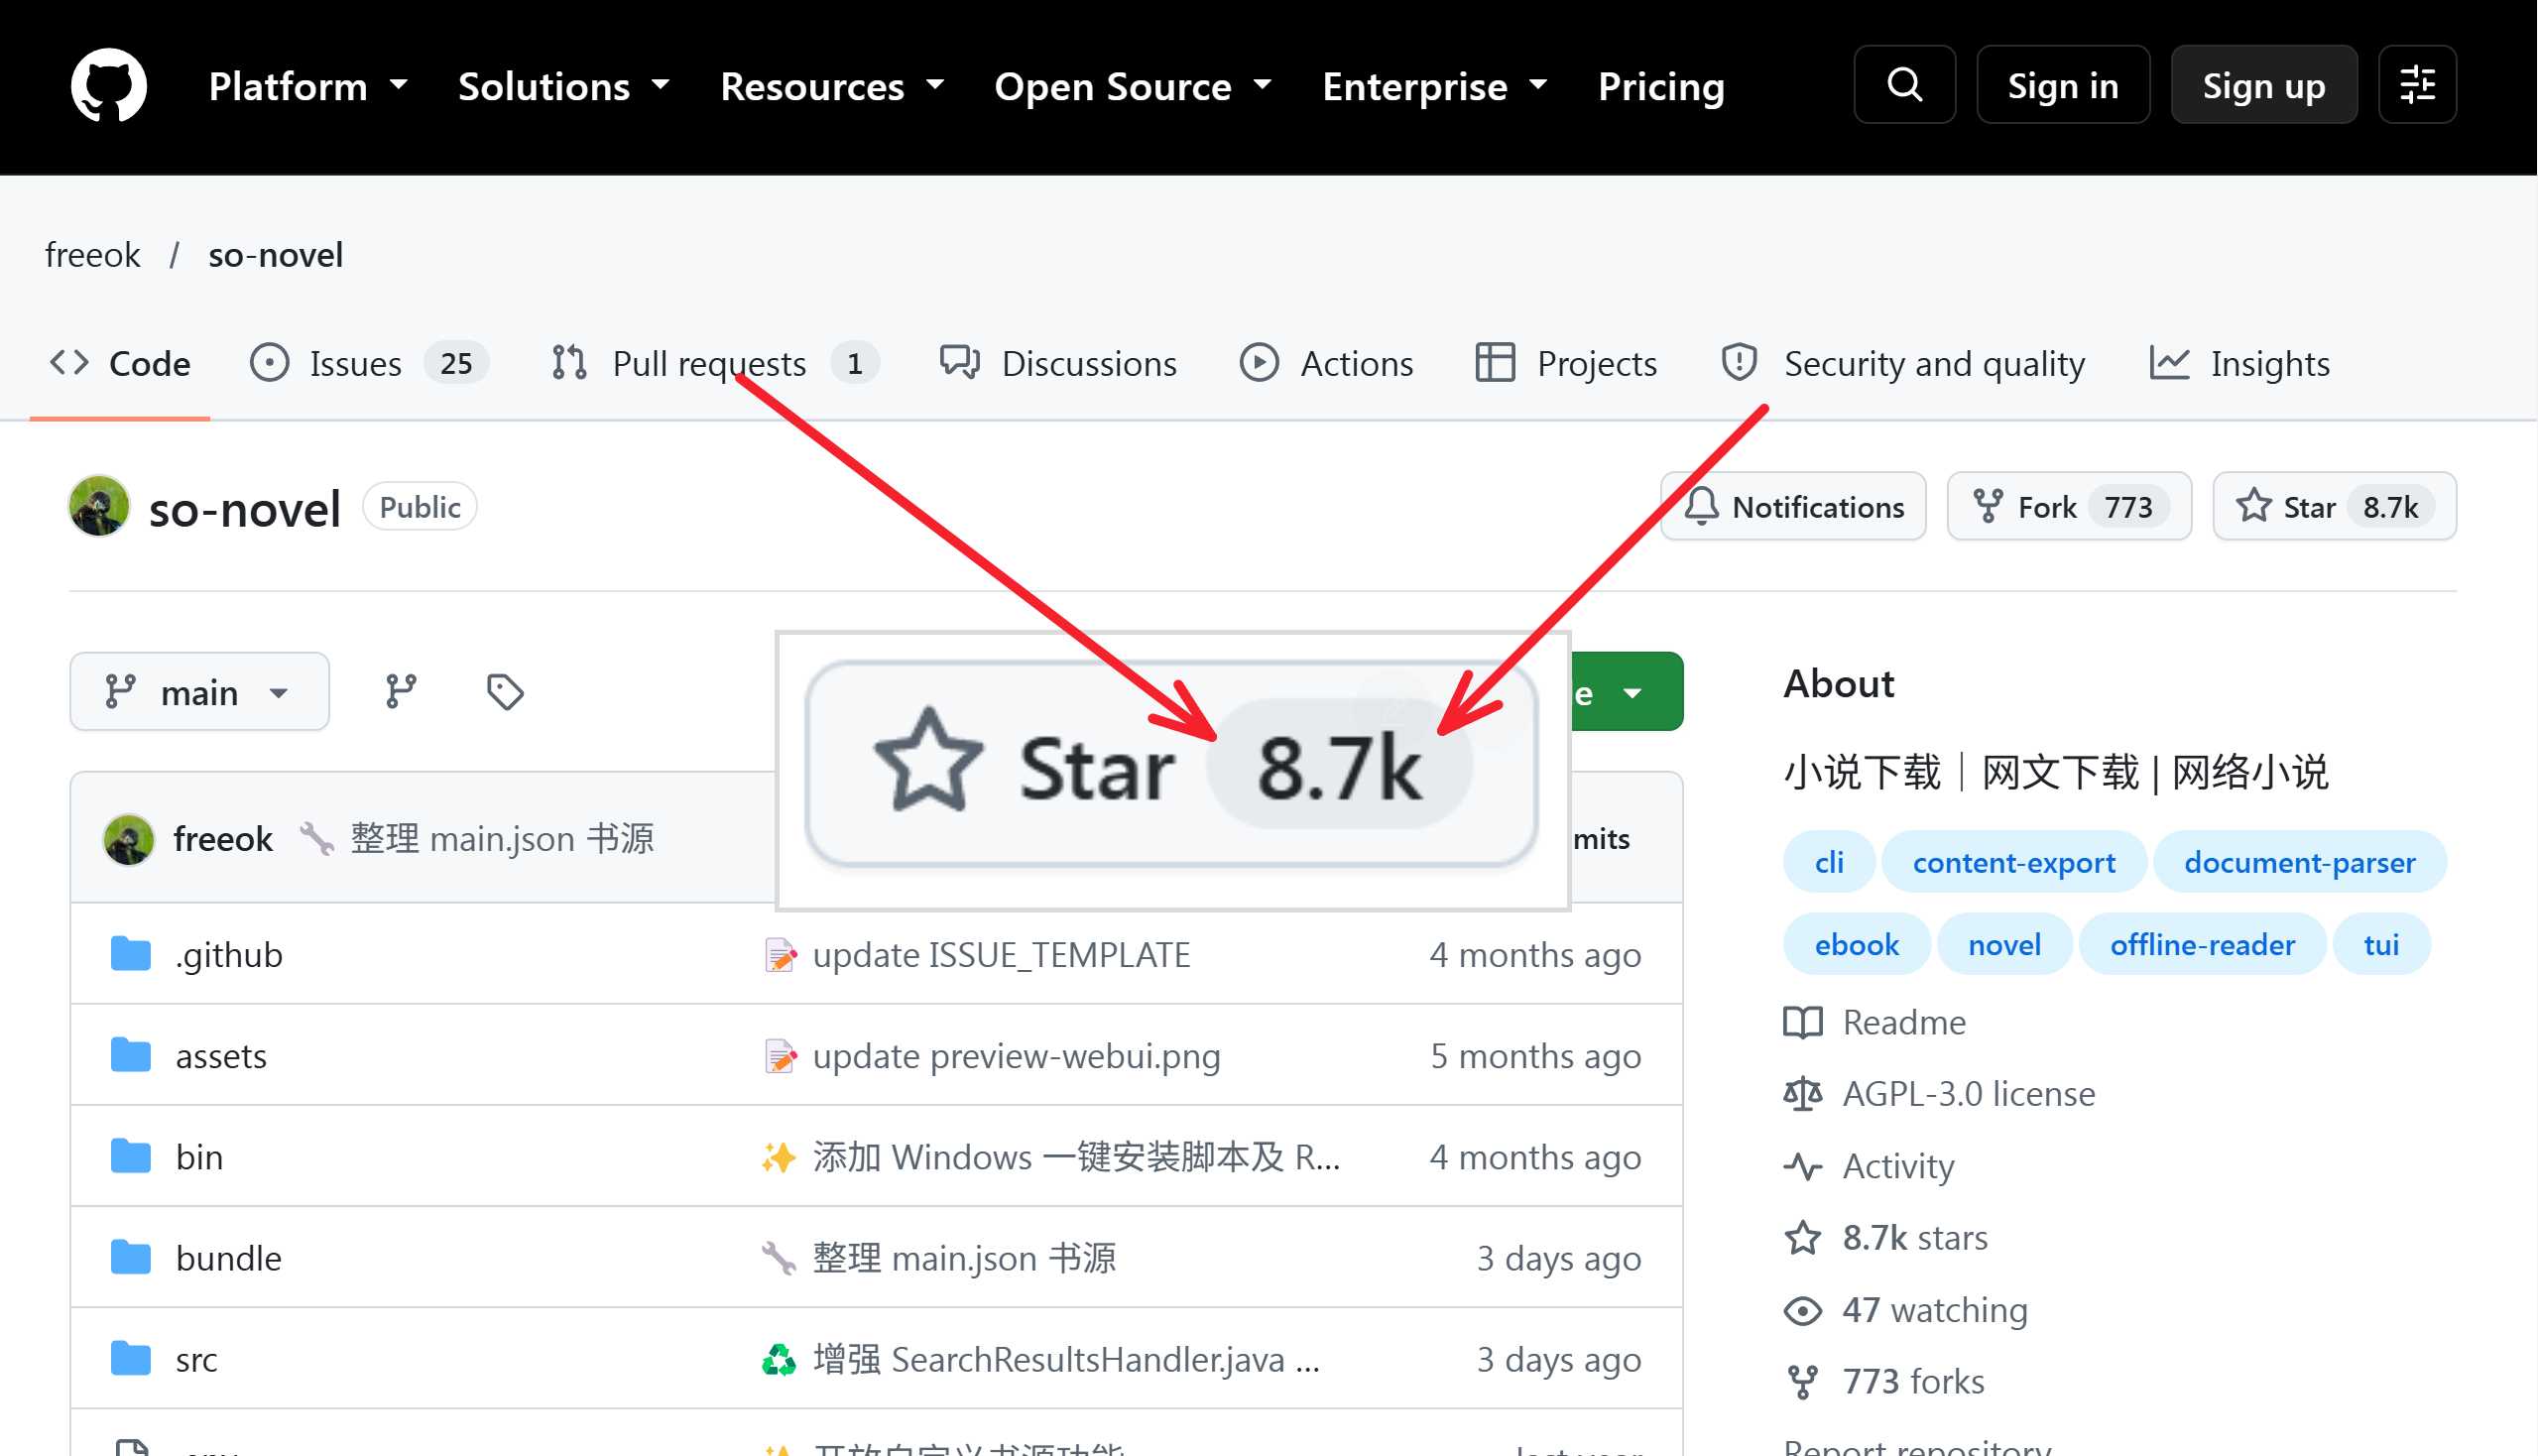
Task: Open appearance settings sliders icon
Action: pos(2417,85)
